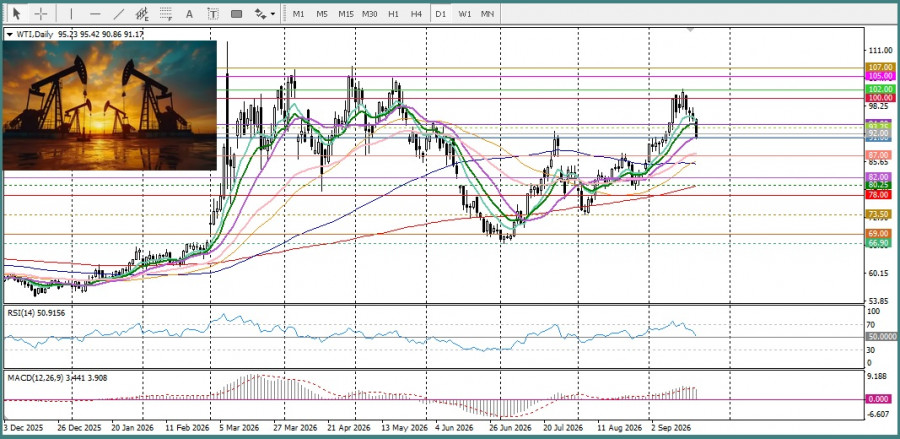Choose the vertical line drawing tool

pyautogui.click(x=71, y=13)
